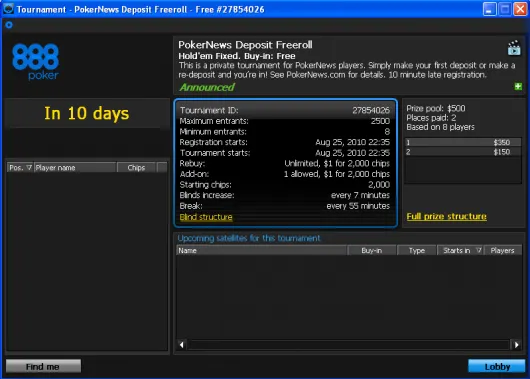Click the 'Upcoming satellites for this tournament' heading
The height and width of the screenshot is (379, 530).
(249, 238)
